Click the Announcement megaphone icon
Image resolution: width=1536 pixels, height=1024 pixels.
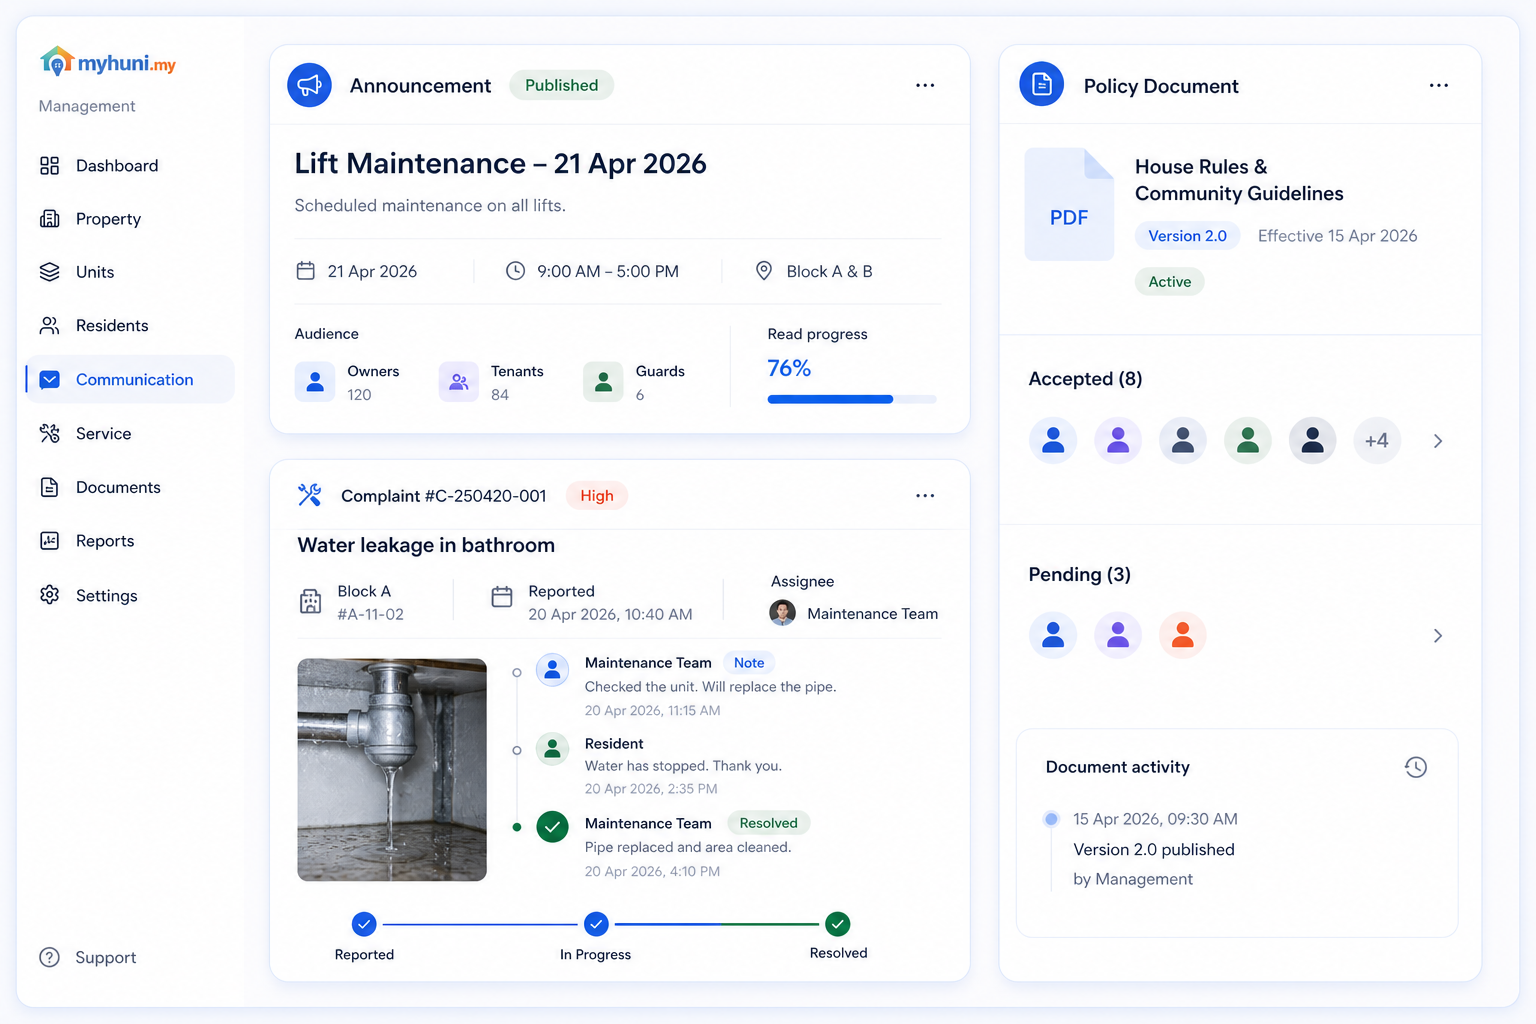pos(309,85)
